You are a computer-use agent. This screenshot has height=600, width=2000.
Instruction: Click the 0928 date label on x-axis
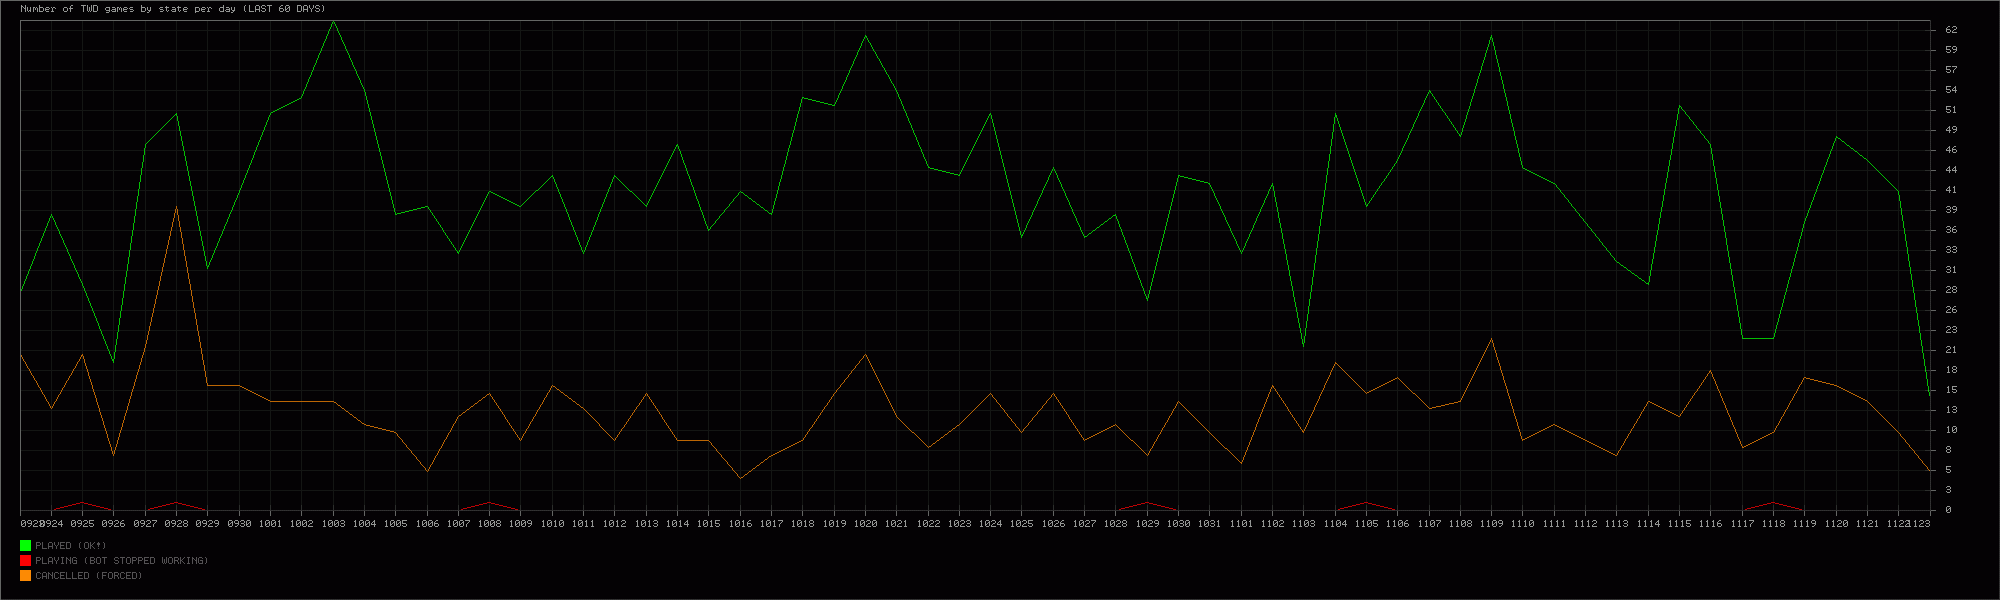(x=176, y=524)
